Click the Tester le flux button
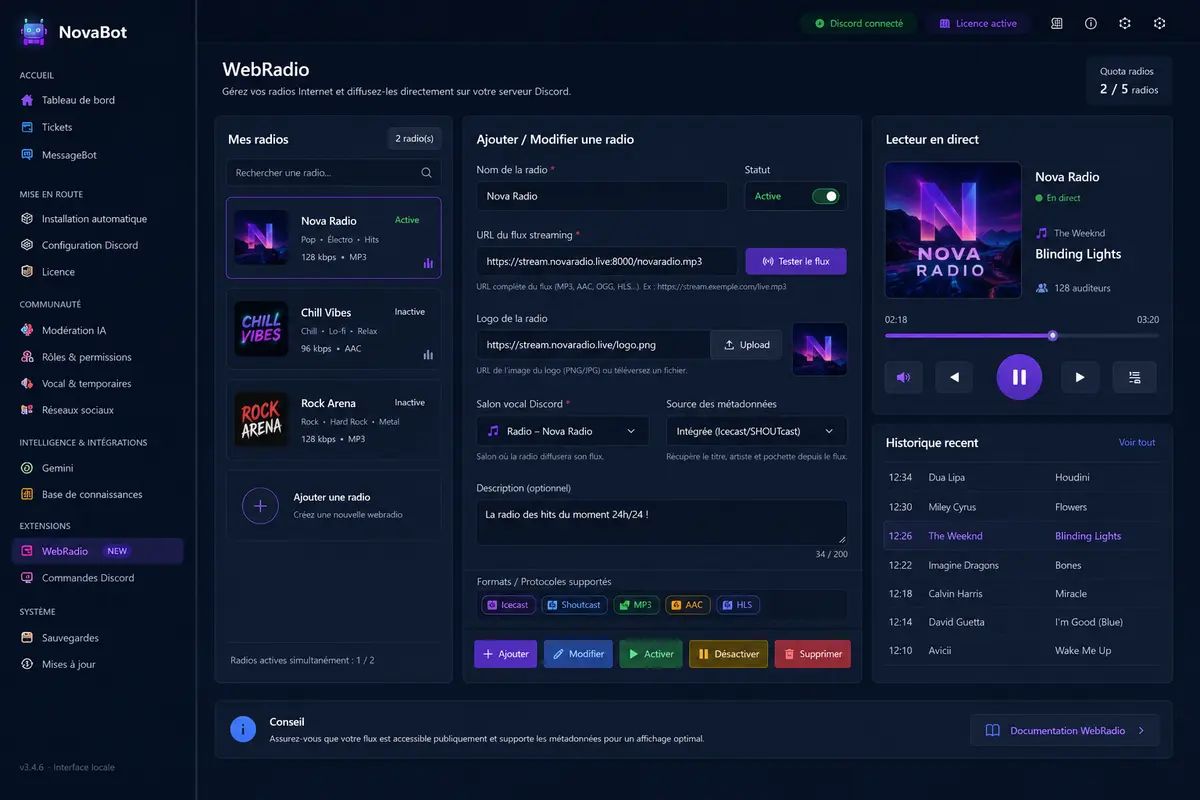Viewport: 1200px width, 800px height. (796, 261)
